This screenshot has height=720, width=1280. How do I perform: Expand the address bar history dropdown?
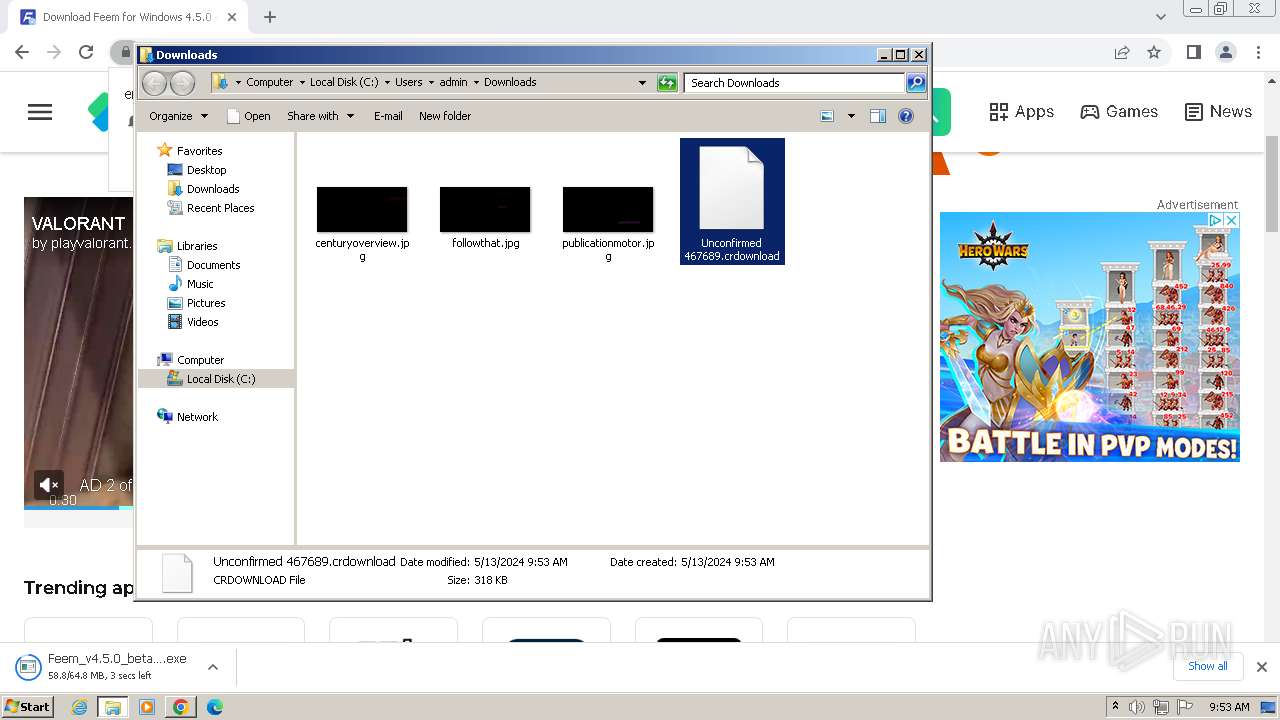pos(642,83)
